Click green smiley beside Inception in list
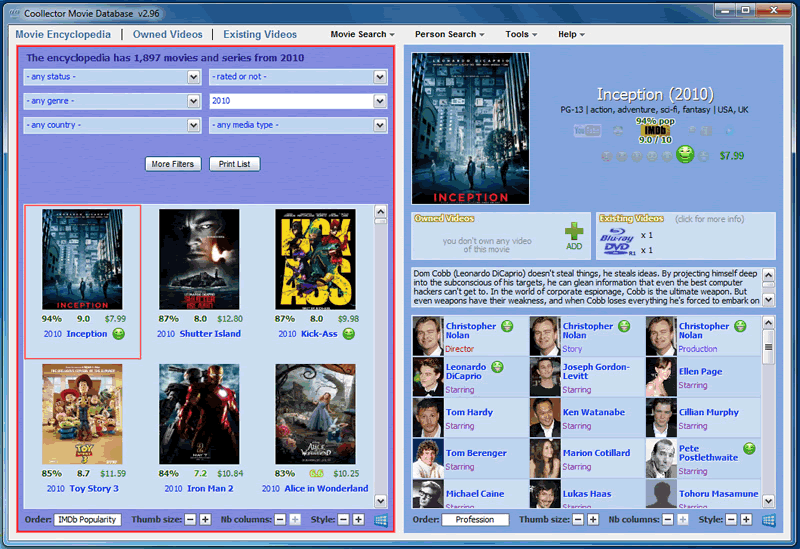 (x=118, y=334)
